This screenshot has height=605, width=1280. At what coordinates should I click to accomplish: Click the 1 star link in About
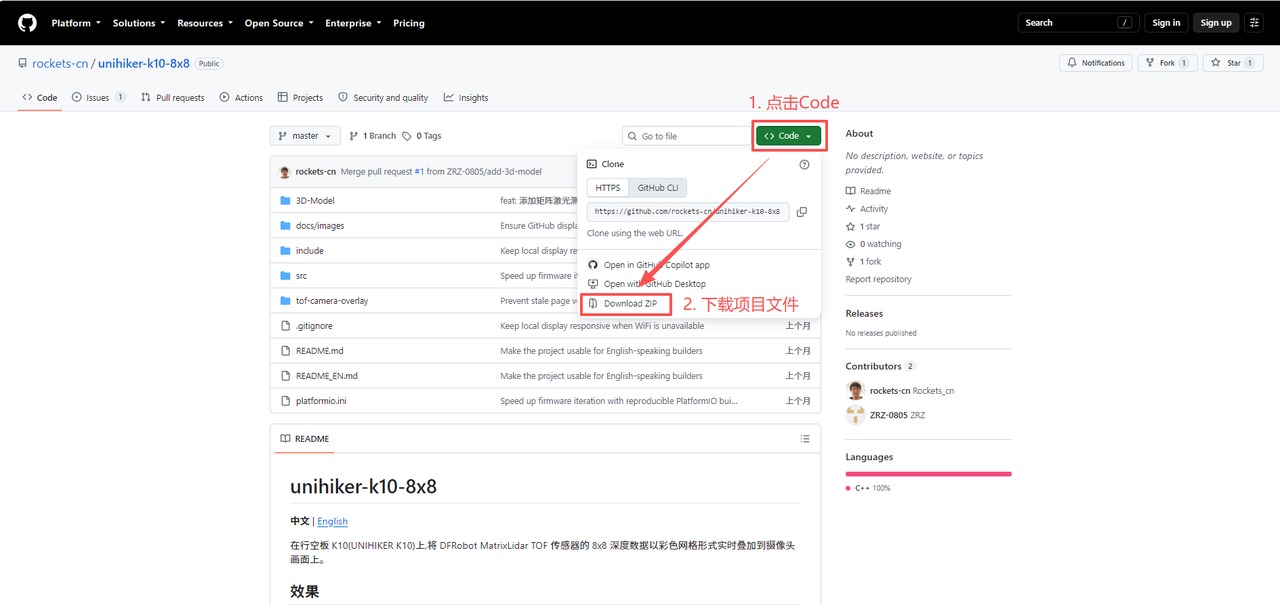point(863,227)
